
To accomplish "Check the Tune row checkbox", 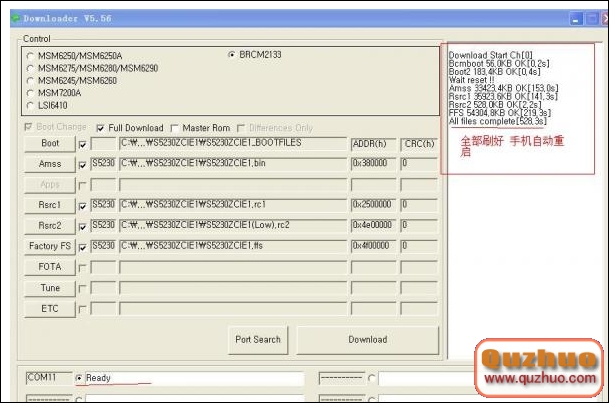I will point(82,288).
